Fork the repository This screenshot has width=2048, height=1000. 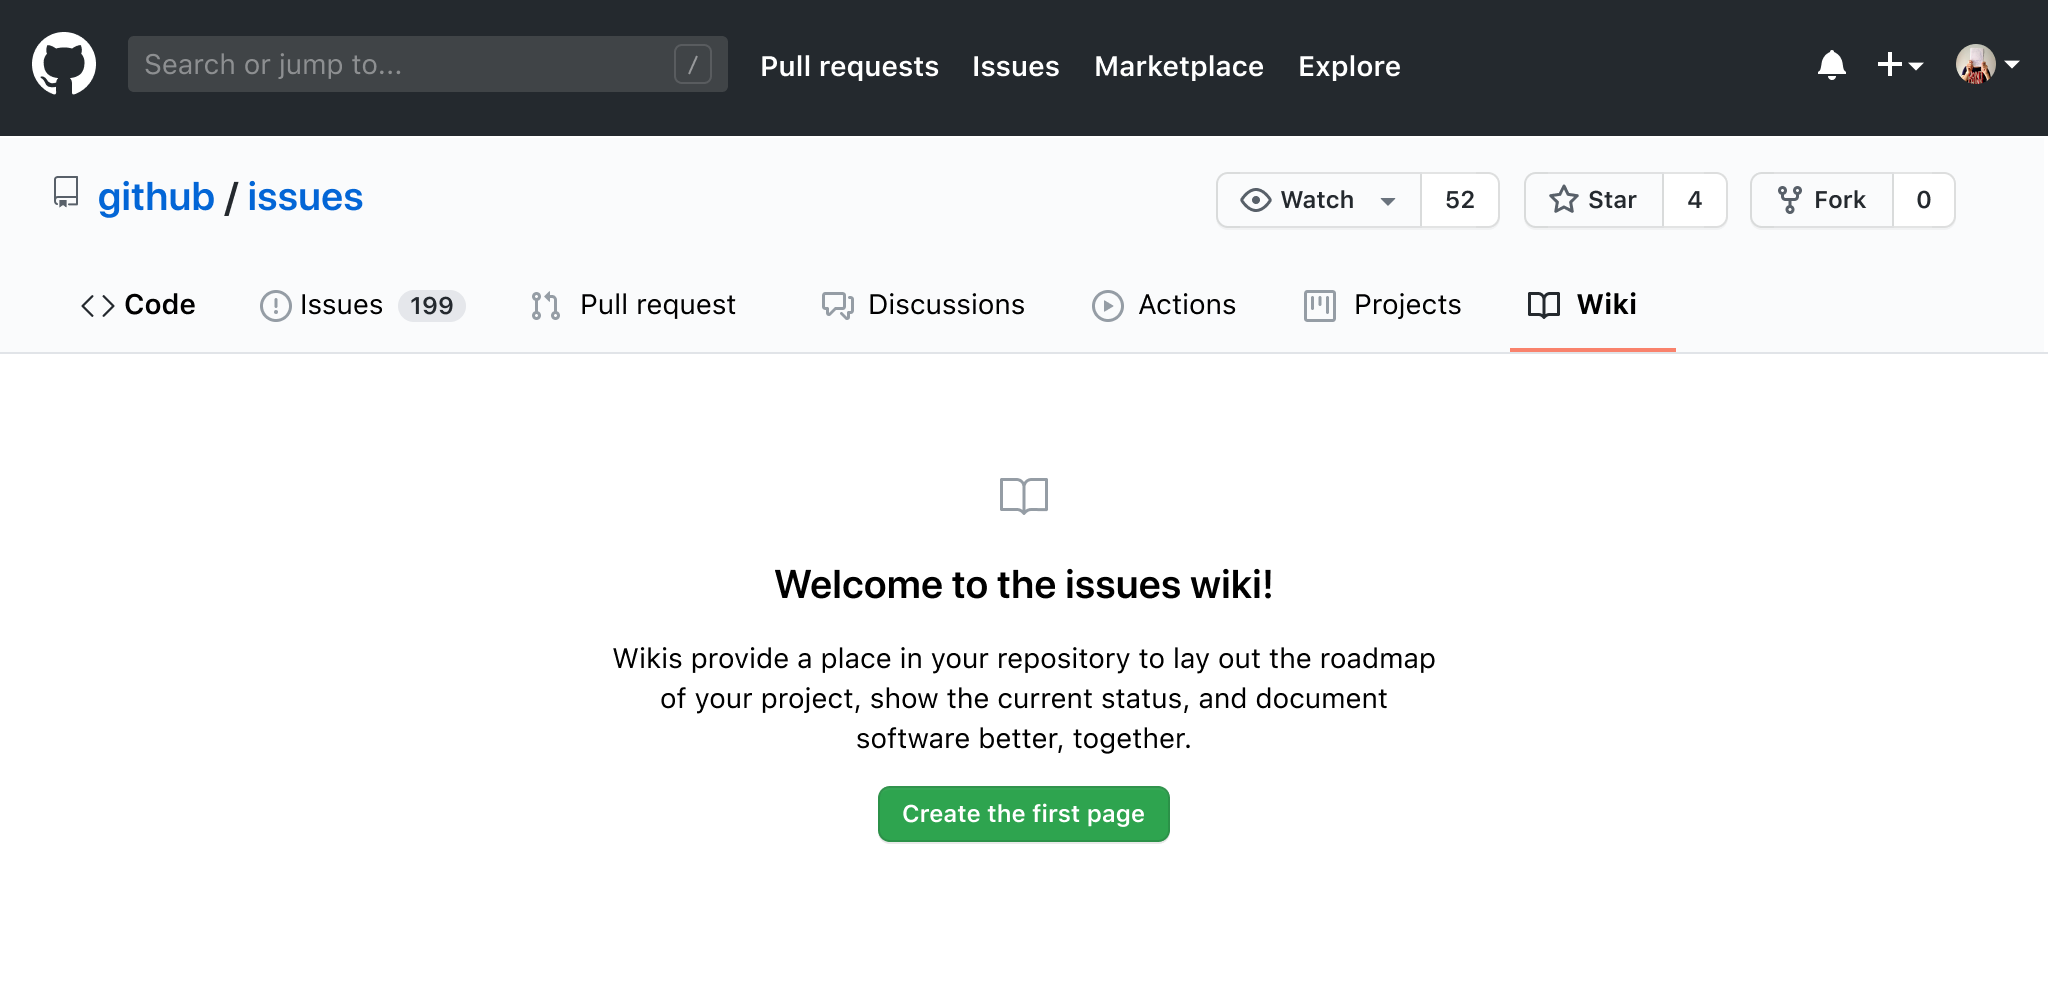[1821, 200]
